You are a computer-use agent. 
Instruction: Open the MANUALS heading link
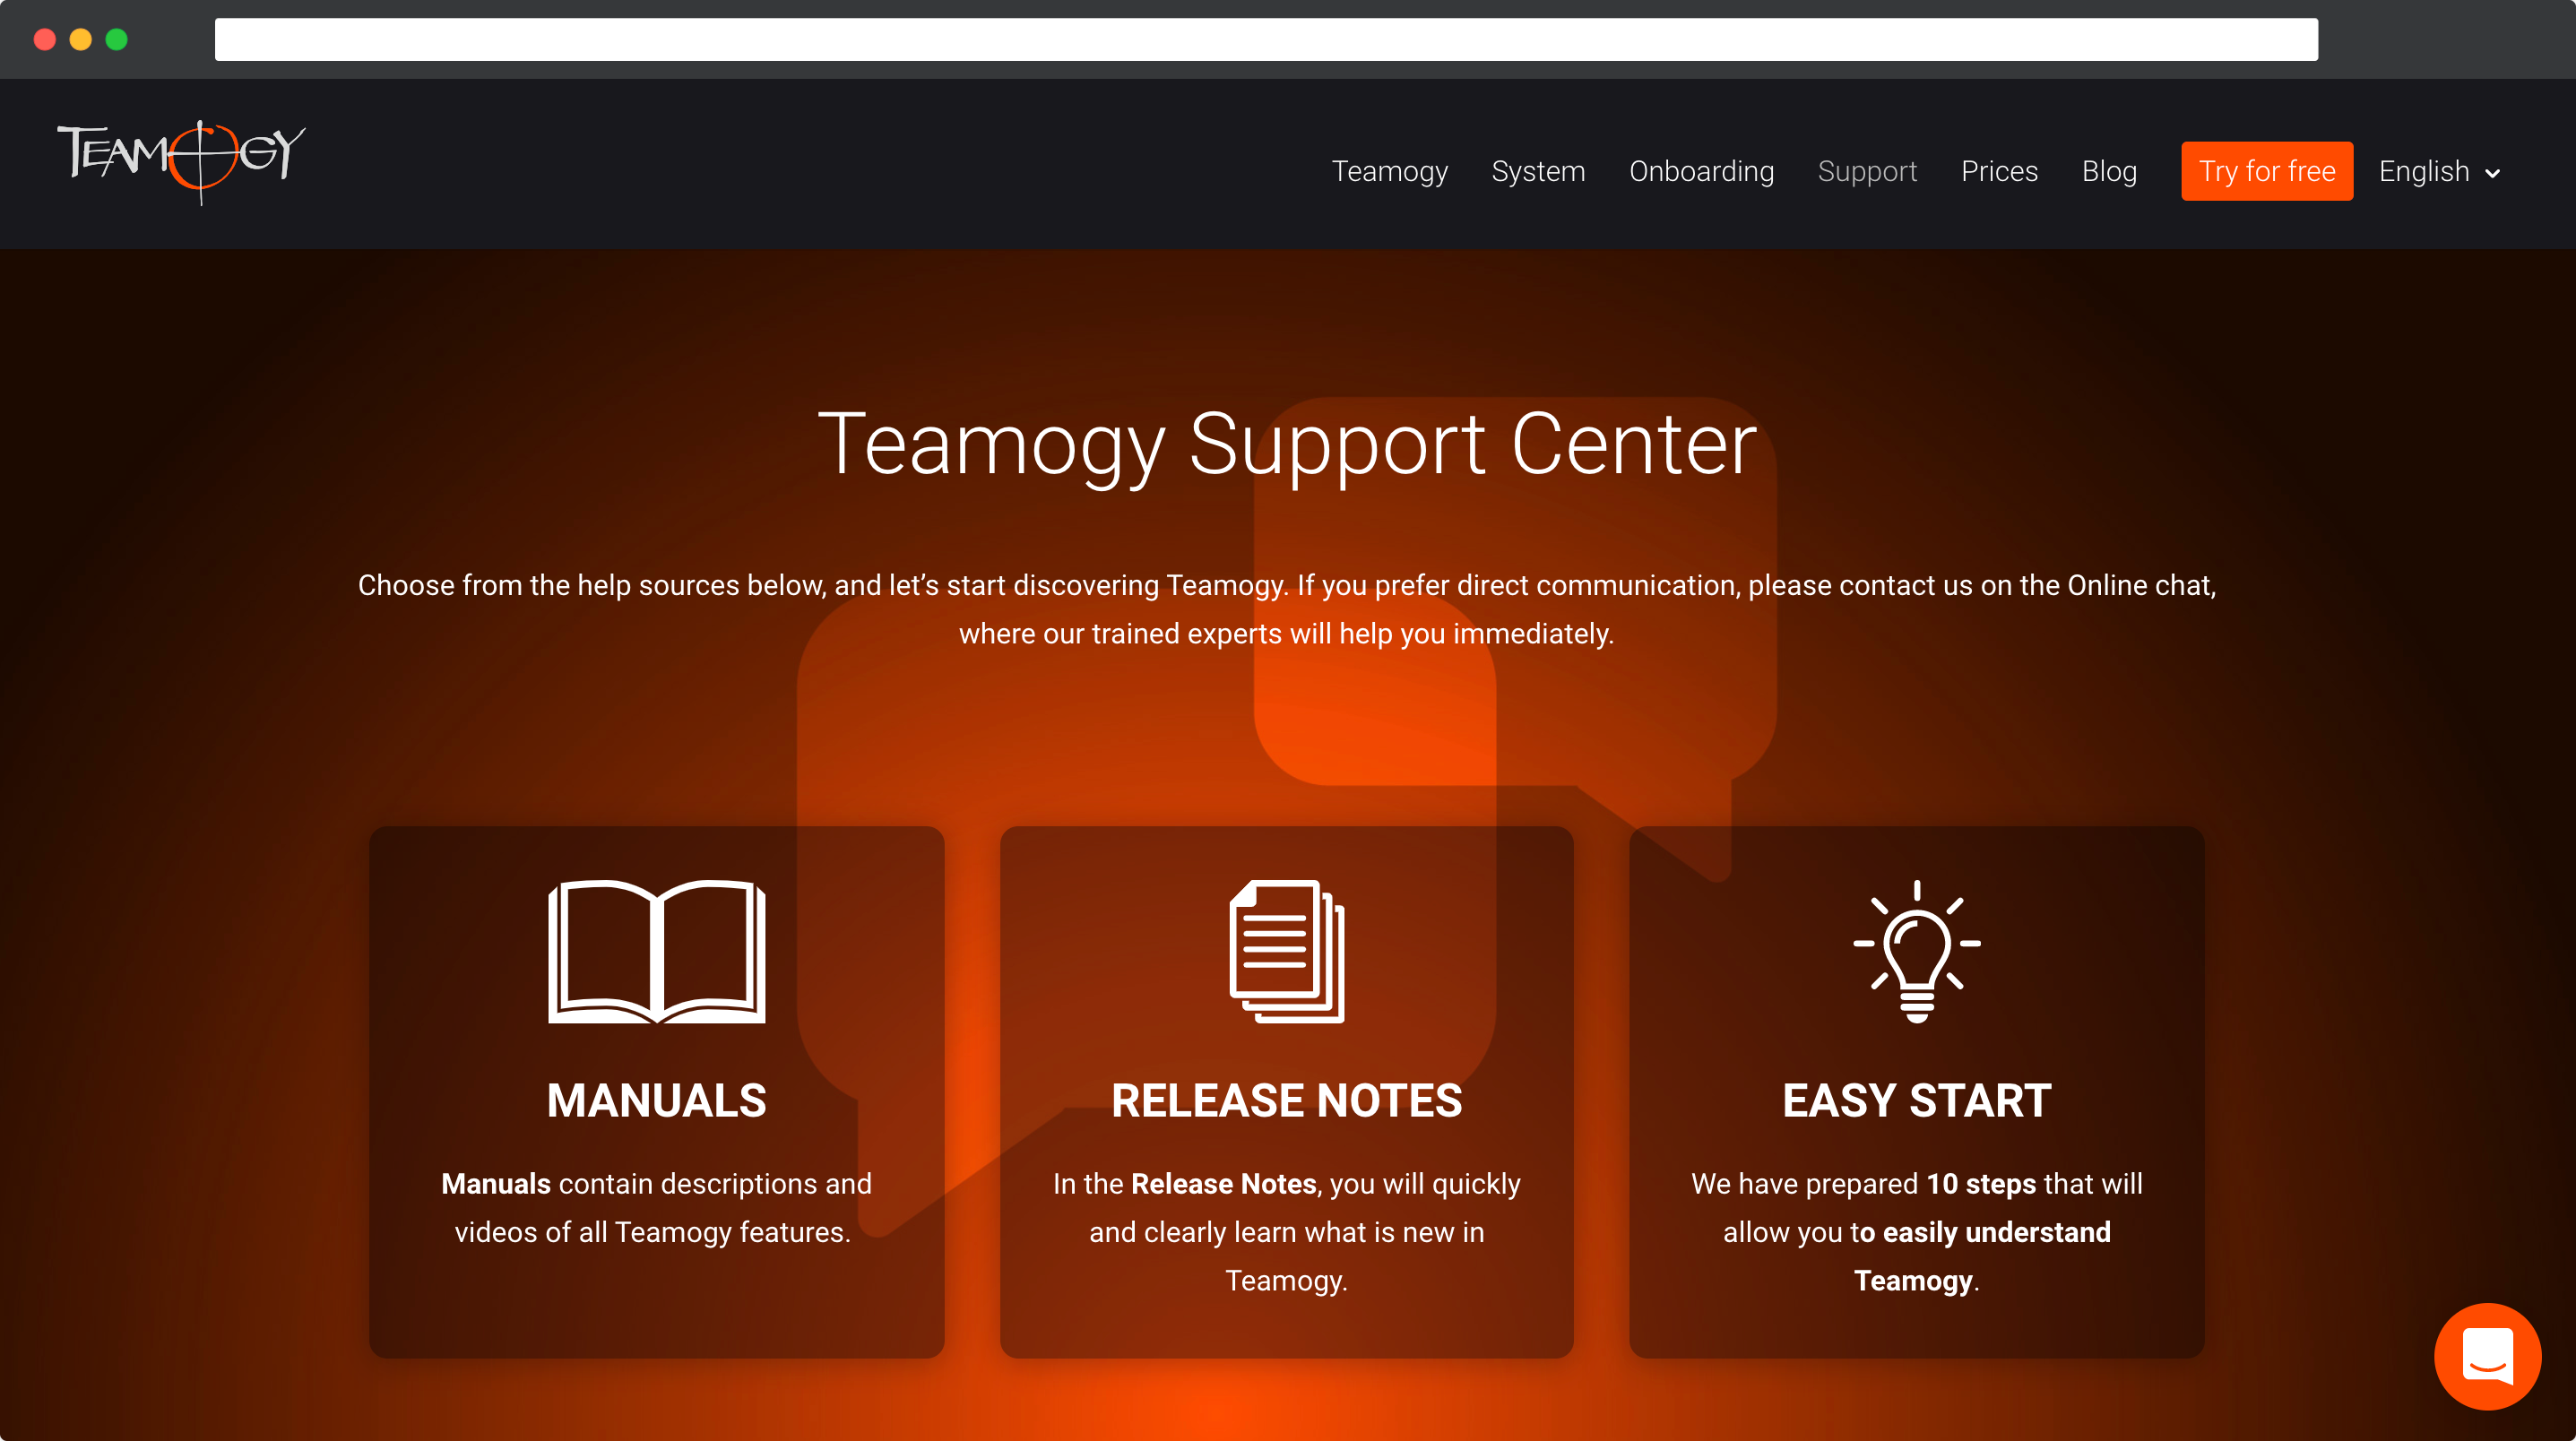click(x=657, y=1100)
